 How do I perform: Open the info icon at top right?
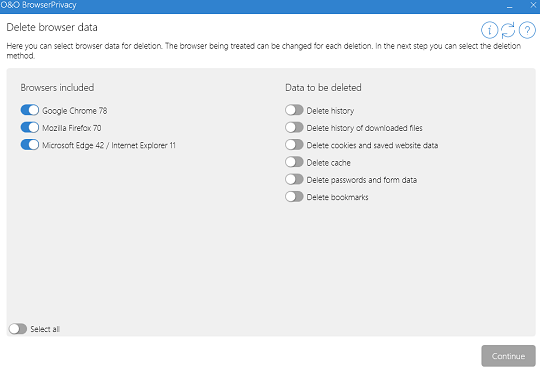[x=489, y=30]
